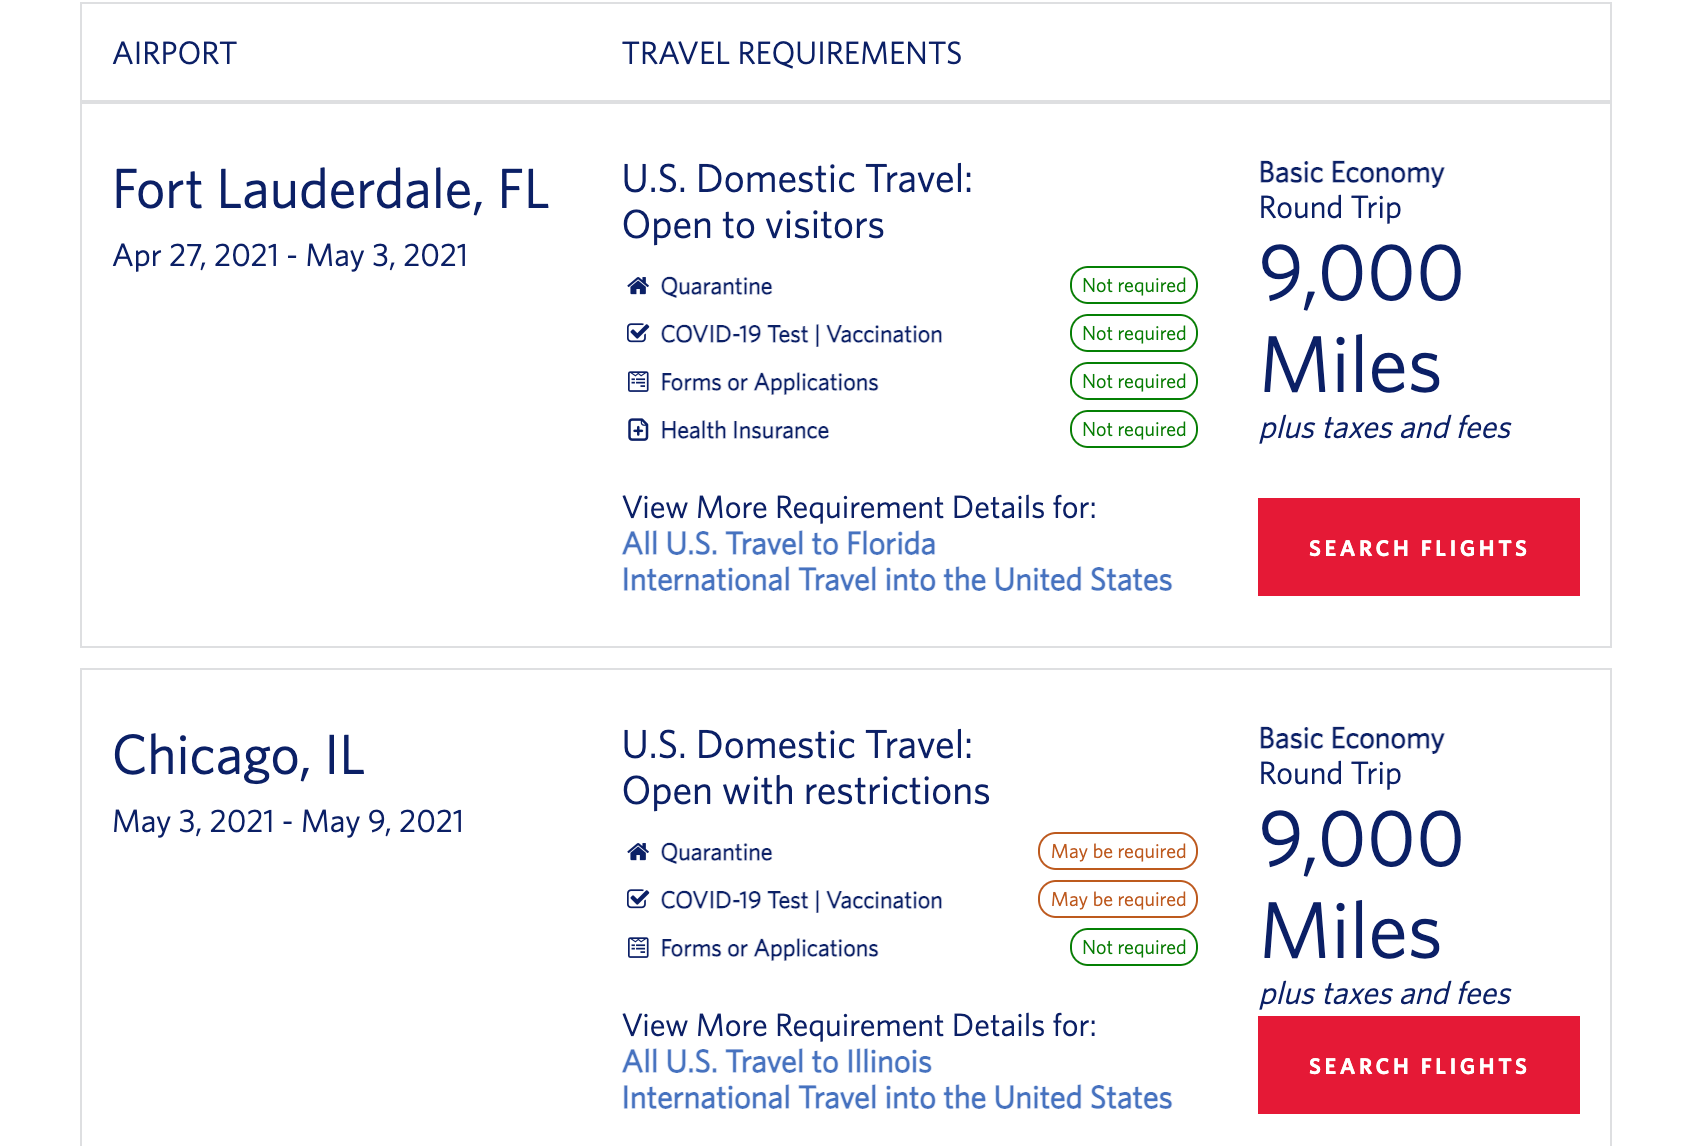Click the Fort Lauderdale Quarantine house icon
Viewport: 1688px width, 1146px height.
click(x=637, y=286)
